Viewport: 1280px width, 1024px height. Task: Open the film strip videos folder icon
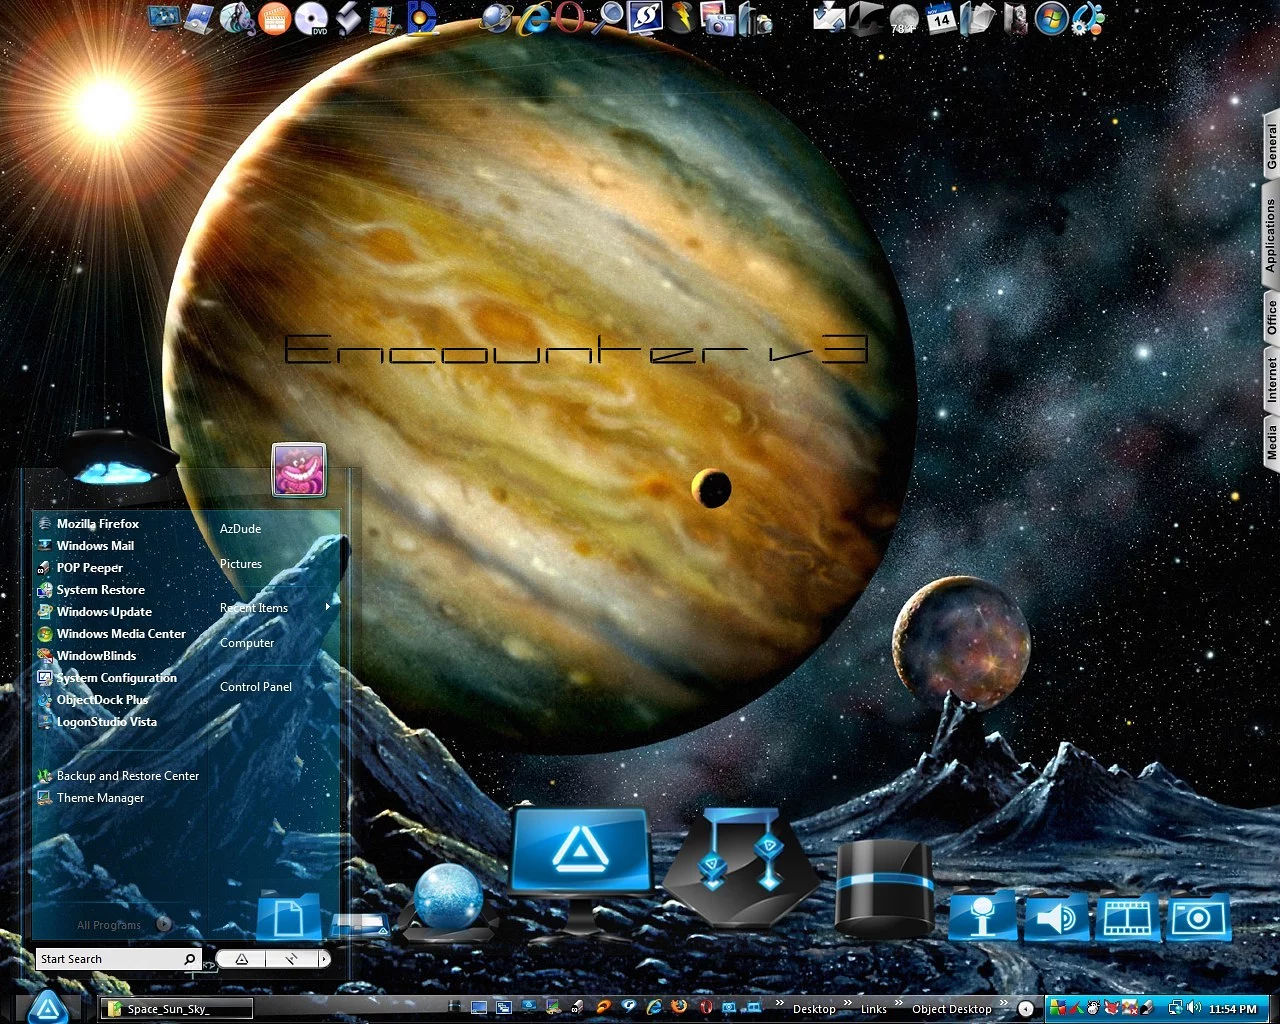coord(1127,917)
